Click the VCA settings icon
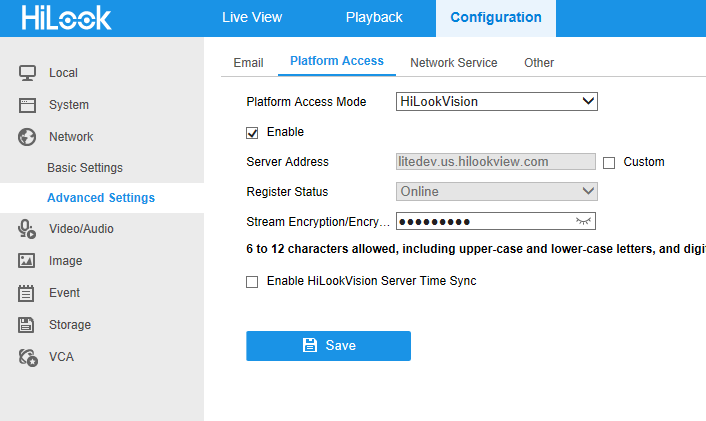This screenshot has width=706, height=421. tap(28, 357)
